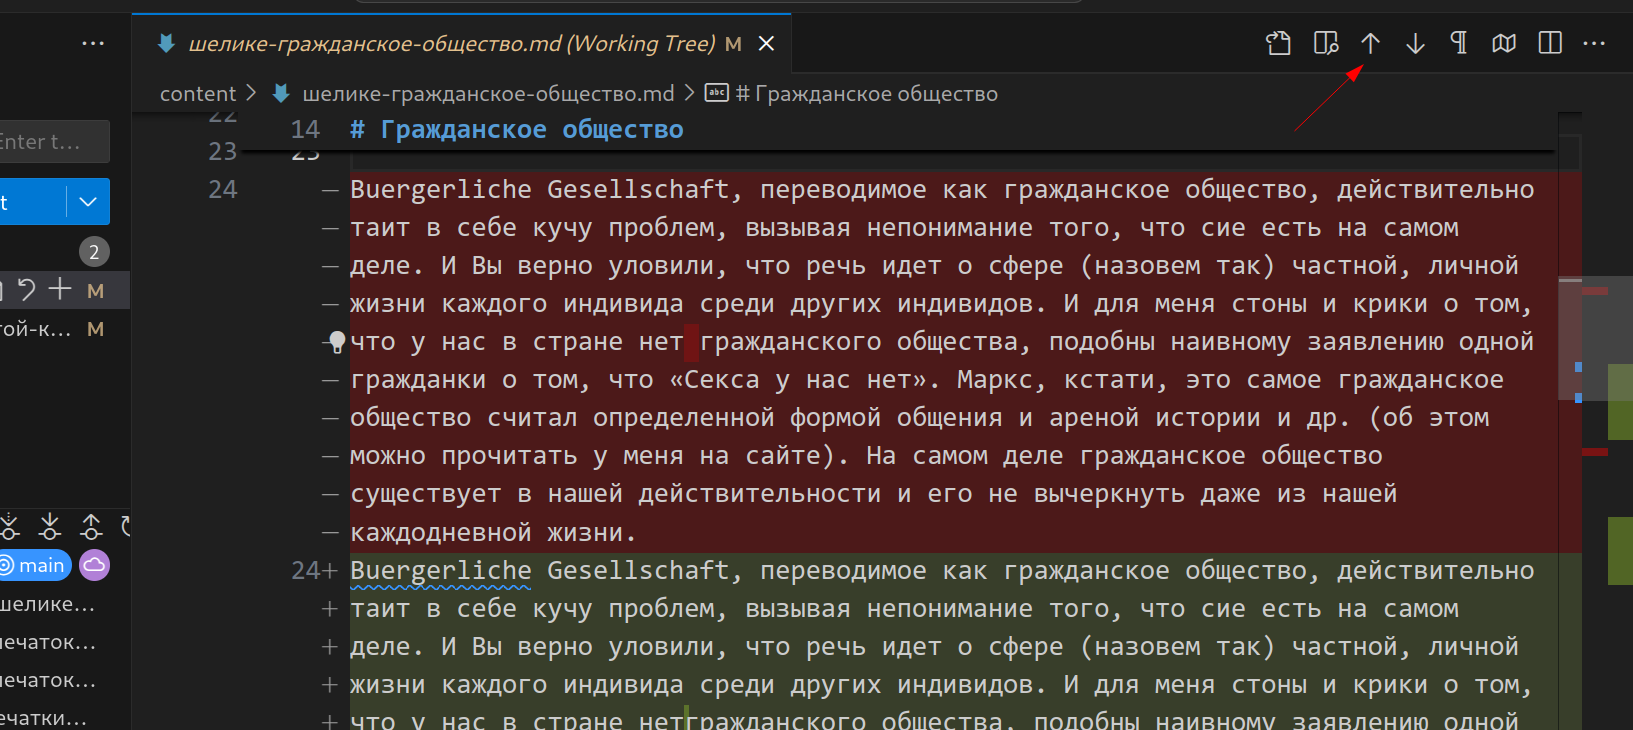Open the markdown preview to the side
1633x730 pixels.
[1325, 43]
